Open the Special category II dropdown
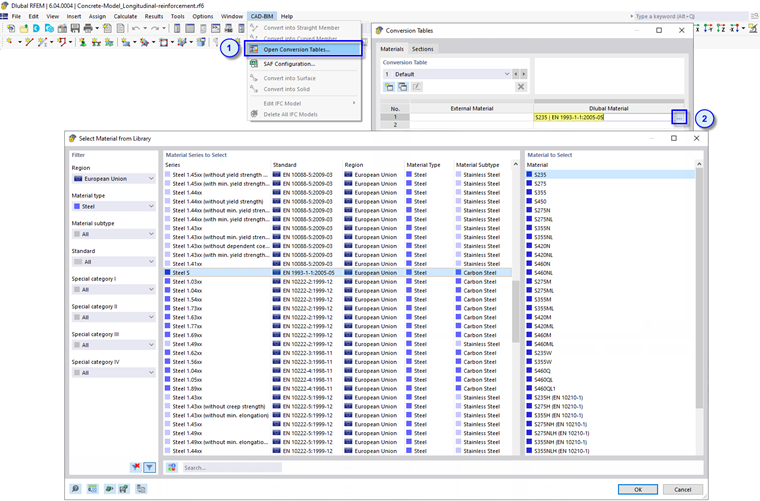The image size is (760, 501). tap(113, 317)
